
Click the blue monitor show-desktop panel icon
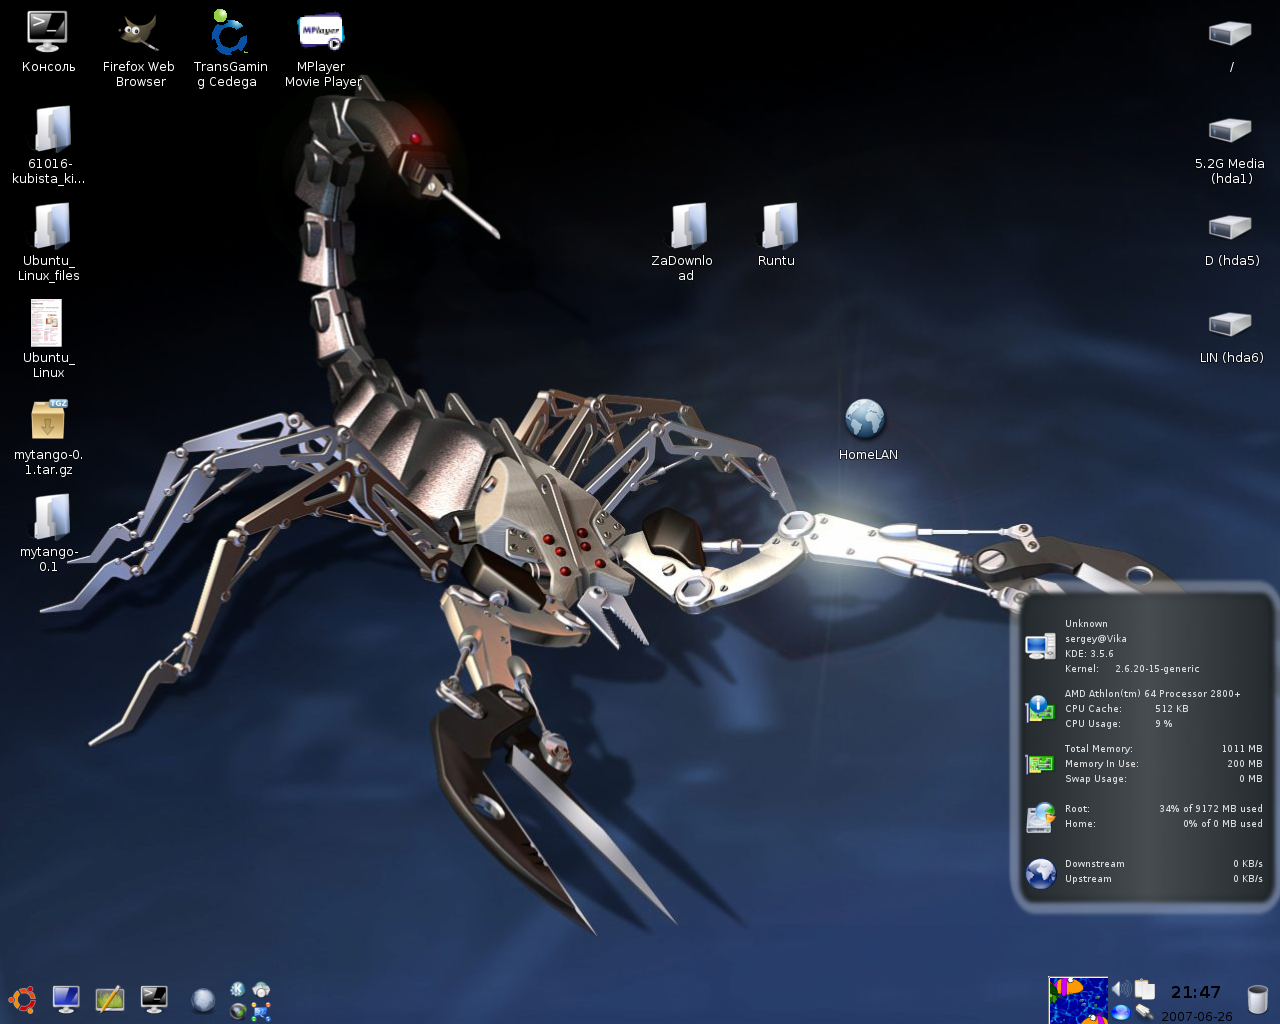[66, 999]
